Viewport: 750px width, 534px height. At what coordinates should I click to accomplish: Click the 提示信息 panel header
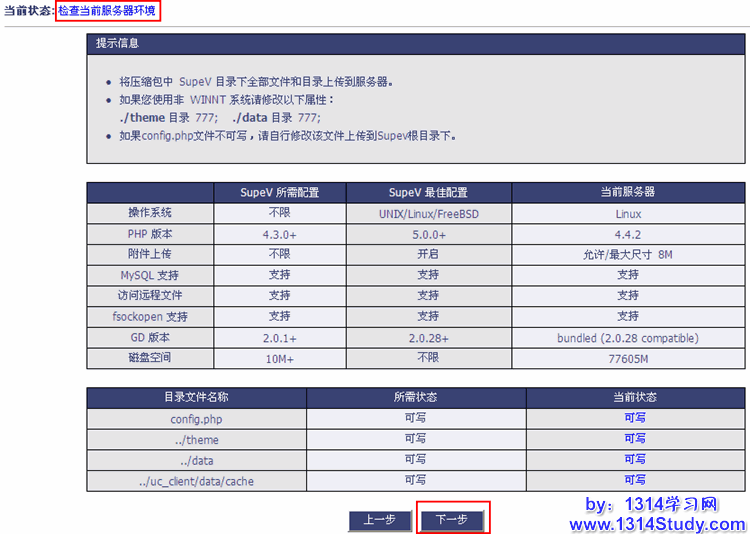[x=118, y=44]
